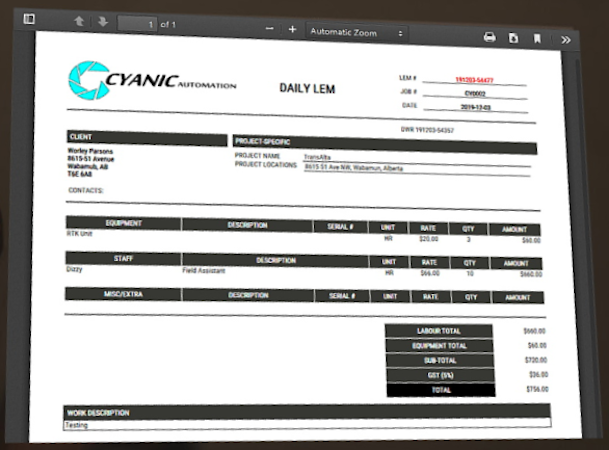Zoom in with the plus button
Viewport: 609px width, 450px height.
point(292,30)
